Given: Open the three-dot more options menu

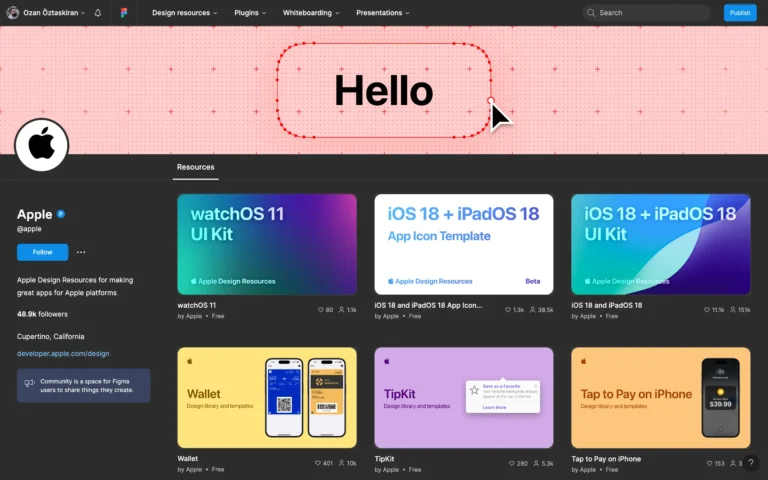Looking at the screenshot, I should point(81,252).
